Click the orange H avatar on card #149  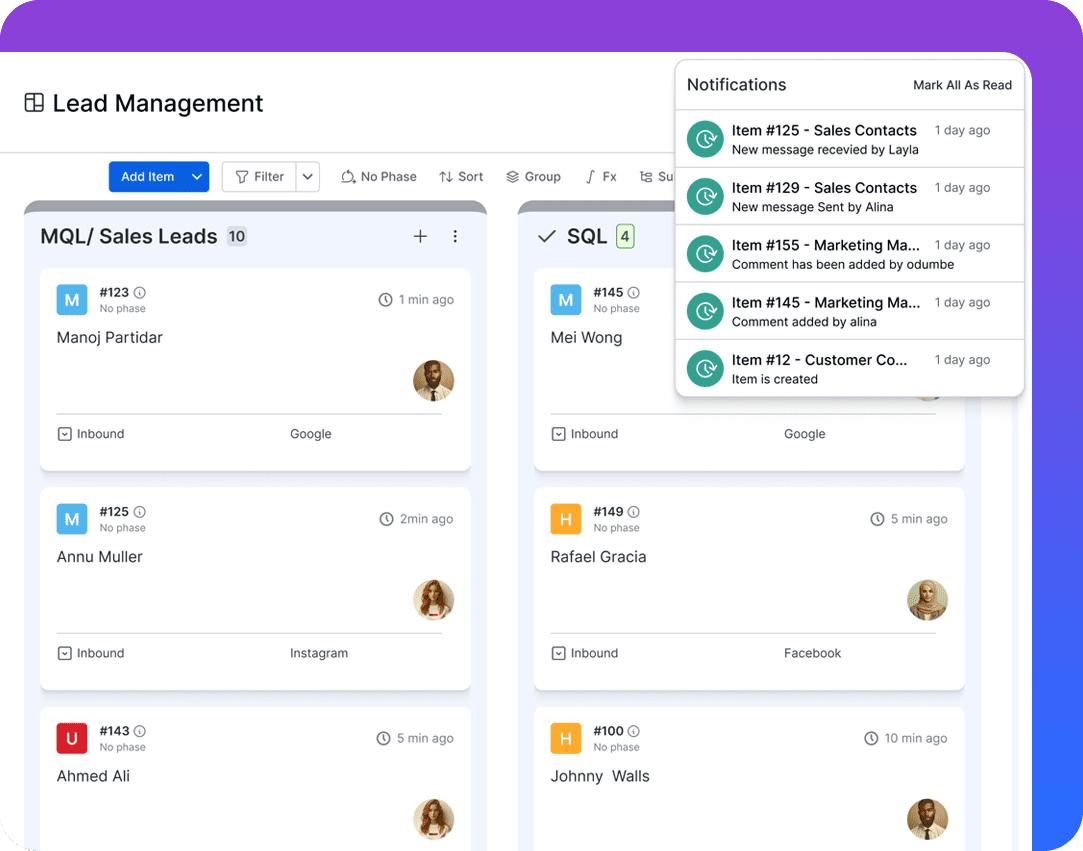coord(566,519)
